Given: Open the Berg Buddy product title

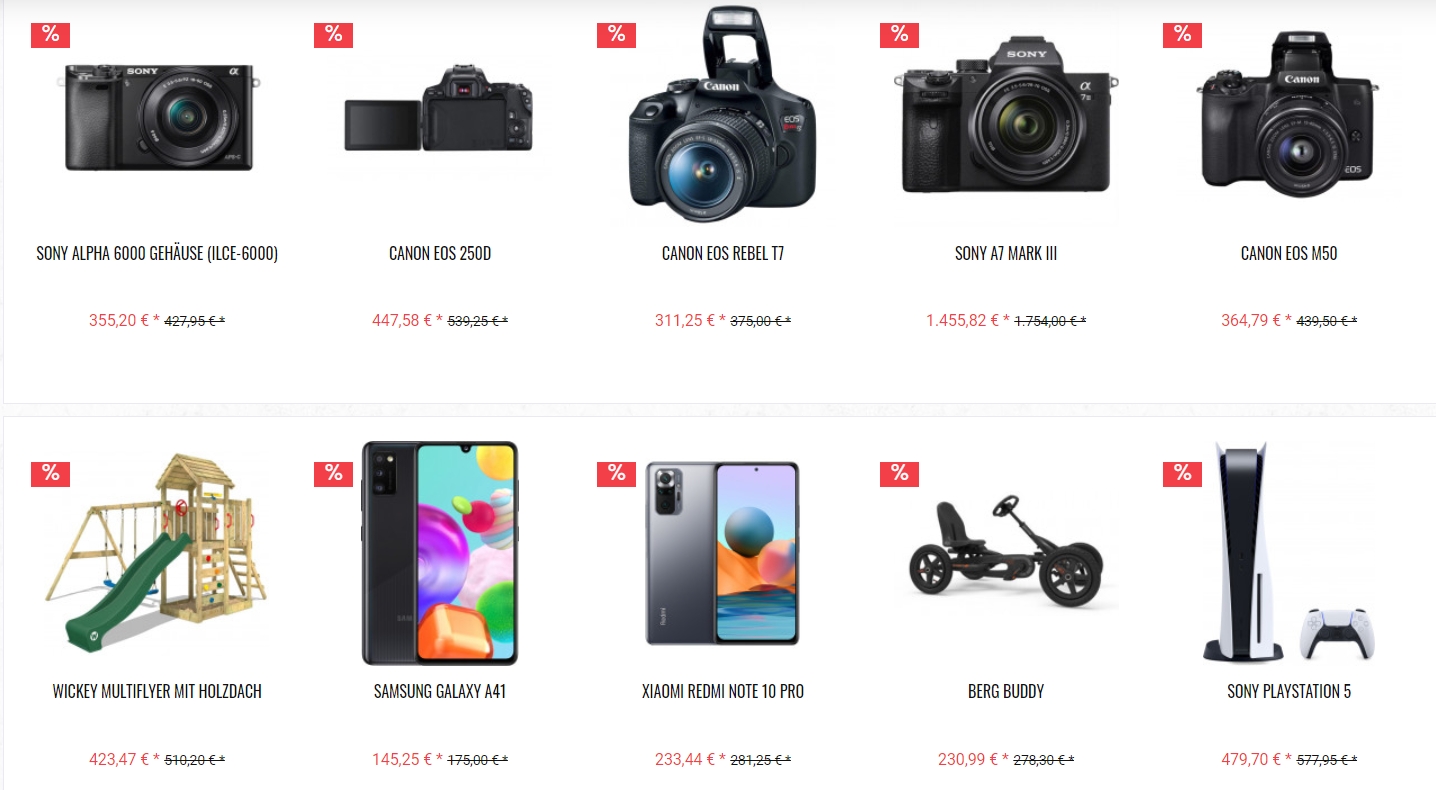Looking at the screenshot, I should (1006, 692).
